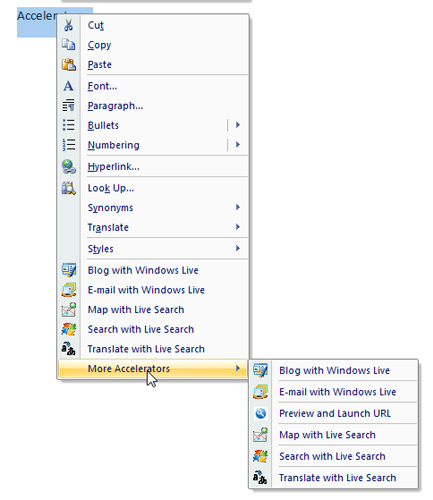The height and width of the screenshot is (500, 433).
Task: Open the Font... dialog entry
Action: click(153, 86)
